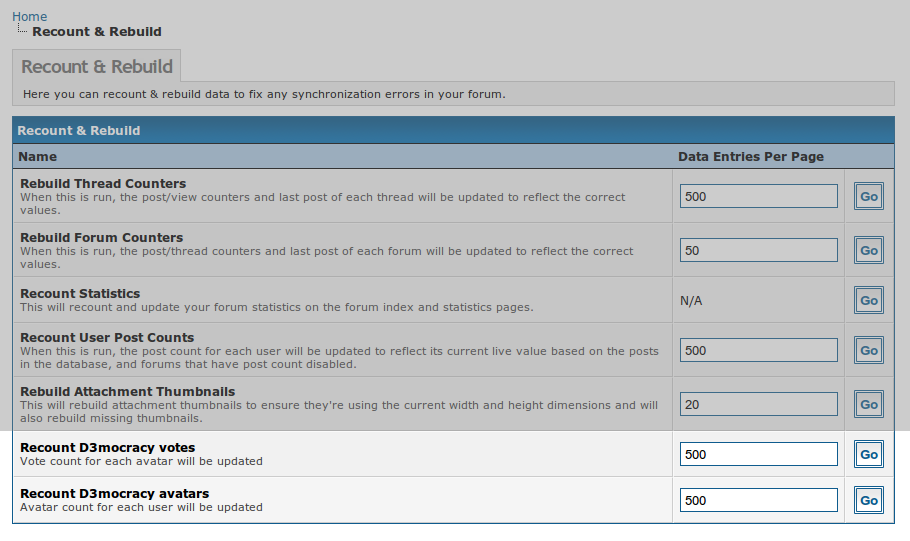Click the Recount & Rebuild breadcrumb text

pos(96,32)
